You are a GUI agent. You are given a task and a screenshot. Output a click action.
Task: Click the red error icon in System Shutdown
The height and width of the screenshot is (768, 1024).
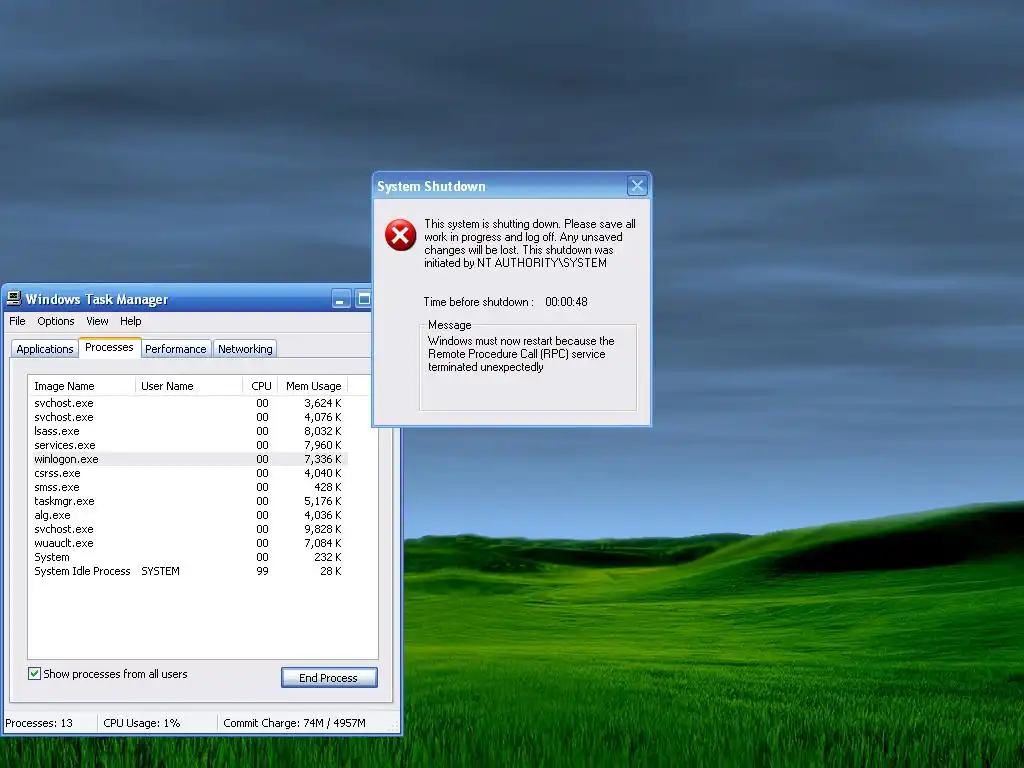pyautogui.click(x=400, y=235)
